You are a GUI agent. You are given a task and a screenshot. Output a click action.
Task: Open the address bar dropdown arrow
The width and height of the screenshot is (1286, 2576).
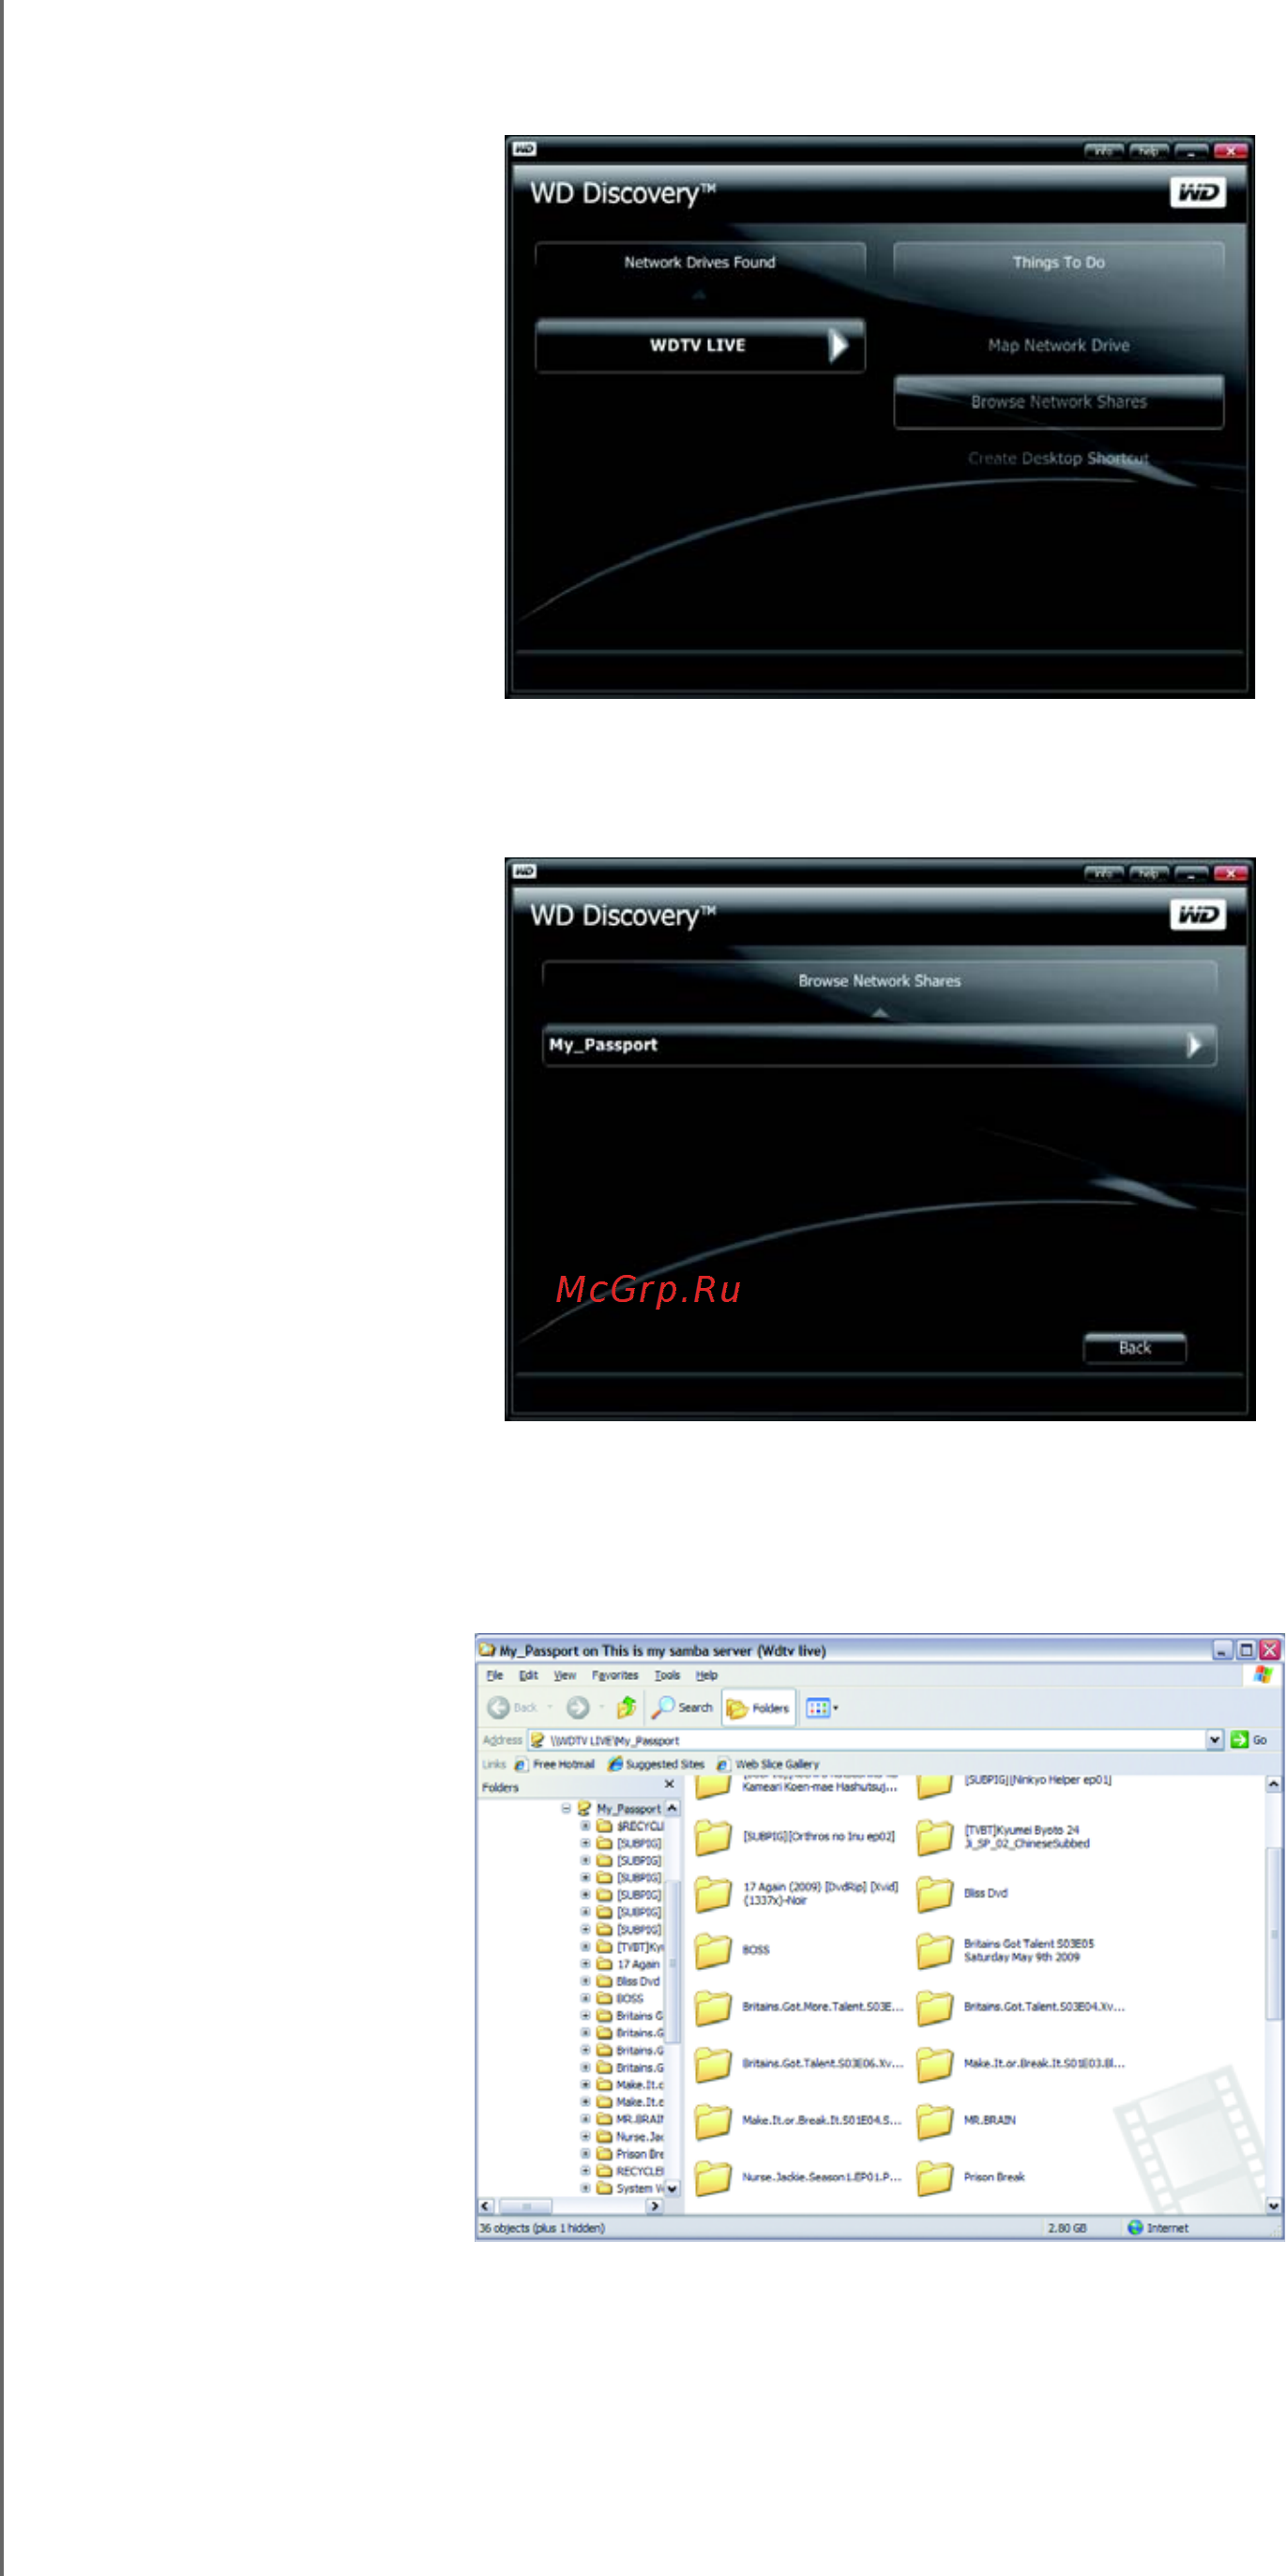1214,1740
